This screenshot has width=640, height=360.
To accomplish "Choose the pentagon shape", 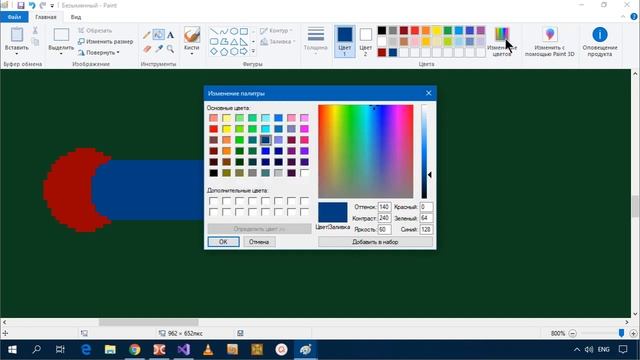I will 224,52.
